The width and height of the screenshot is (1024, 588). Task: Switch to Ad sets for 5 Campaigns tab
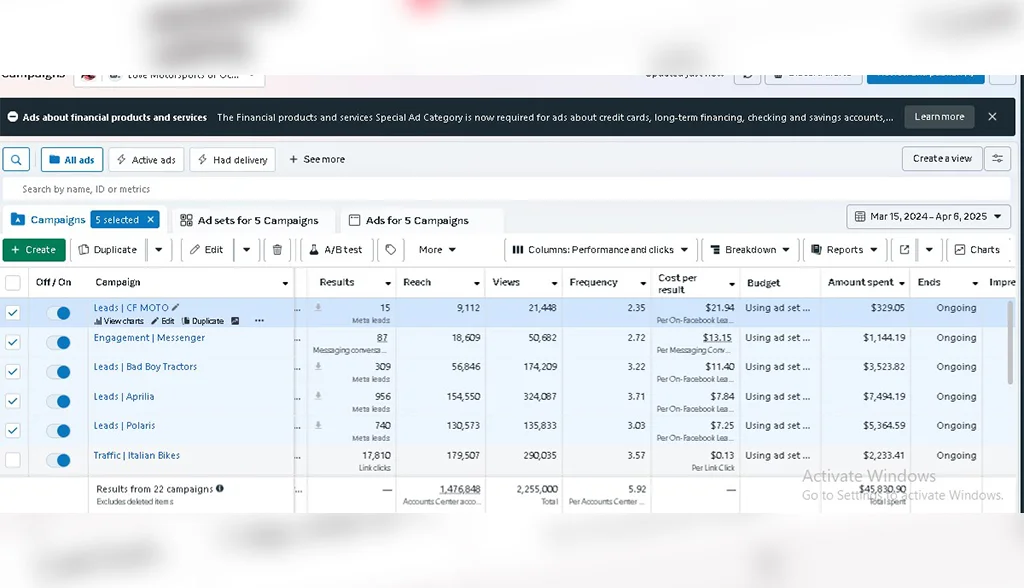tap(249, 221)
